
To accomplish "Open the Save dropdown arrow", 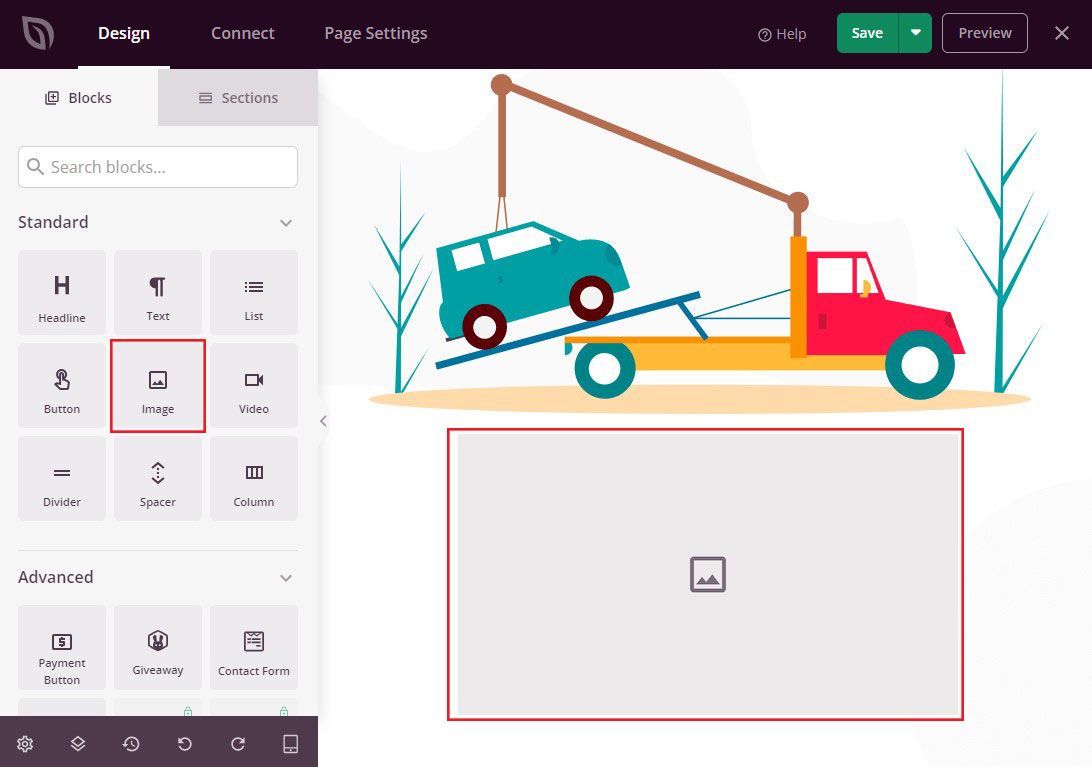I will 916,33.
